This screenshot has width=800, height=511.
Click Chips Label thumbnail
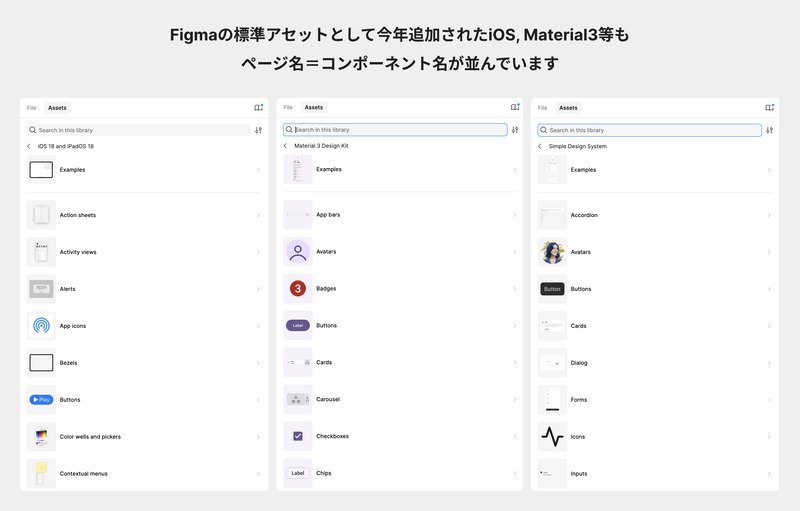click(x=298, y=473)
